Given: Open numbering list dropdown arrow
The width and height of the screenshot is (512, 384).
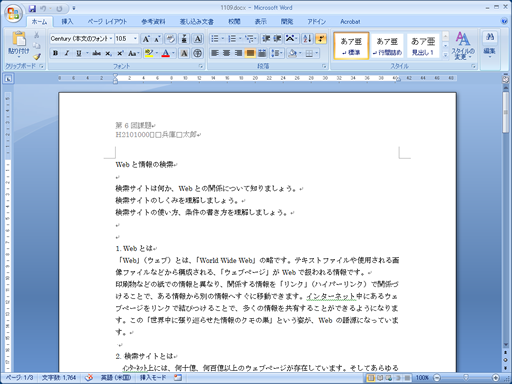Looking at the screenshot, I should click(x=240, y=39).
